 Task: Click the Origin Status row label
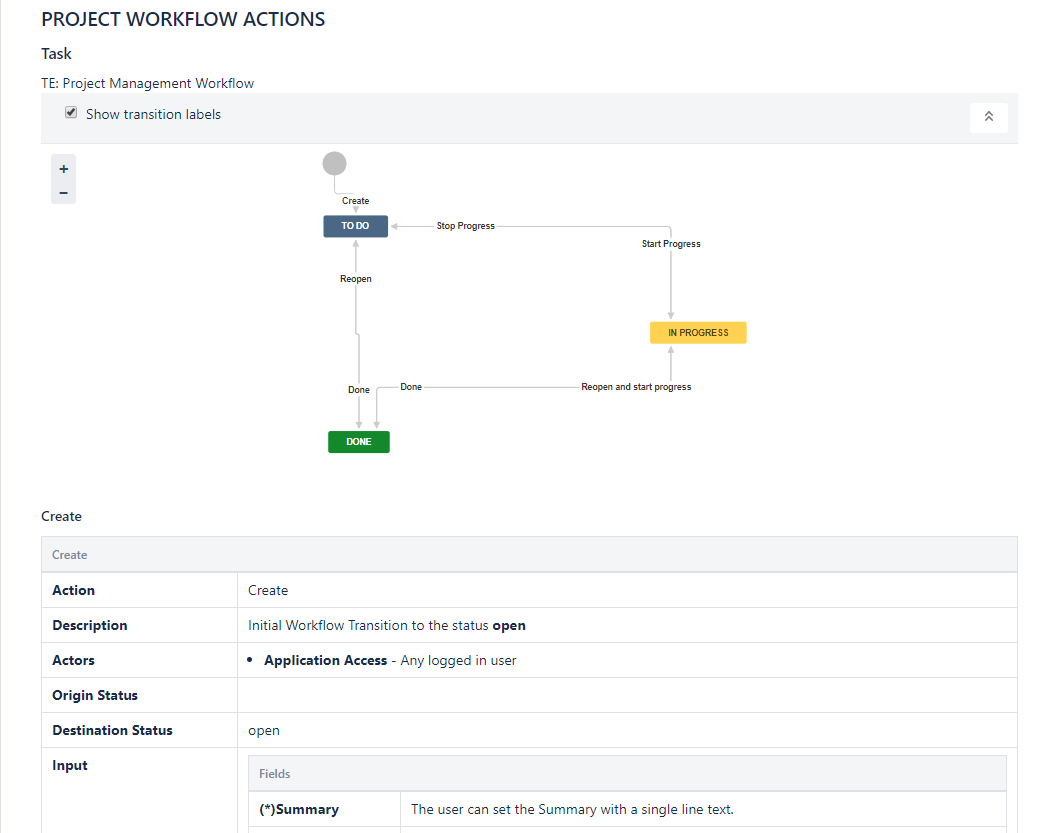point(95,695)
